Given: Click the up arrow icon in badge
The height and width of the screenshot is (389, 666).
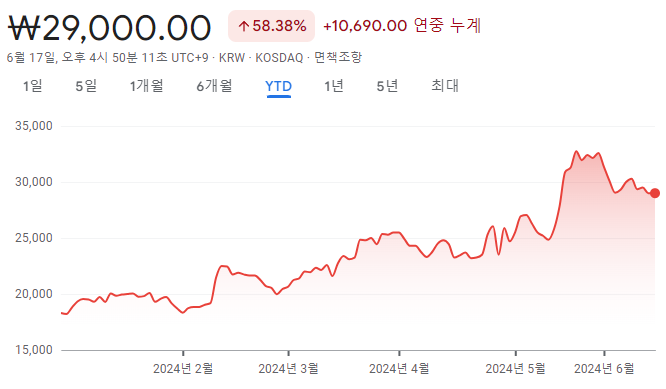Looking at the screenshot, I should pos(243,26).
